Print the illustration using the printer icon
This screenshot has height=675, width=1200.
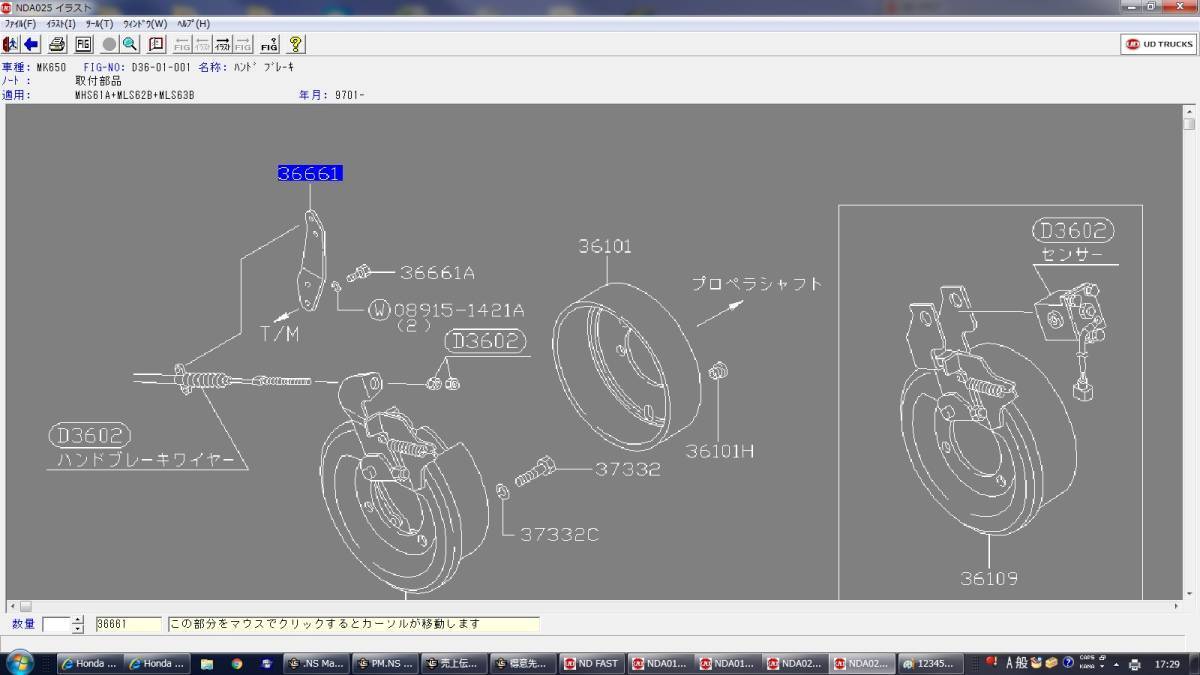pyautogui.click(x=58, y=44)
